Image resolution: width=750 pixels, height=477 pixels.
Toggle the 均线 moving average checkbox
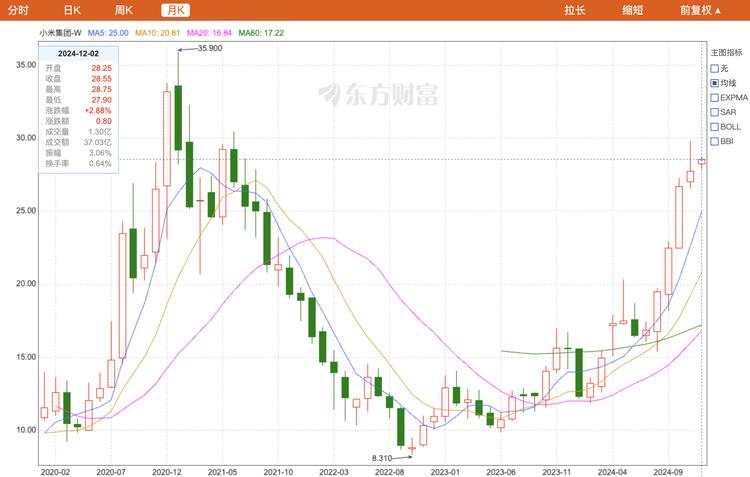714,83
